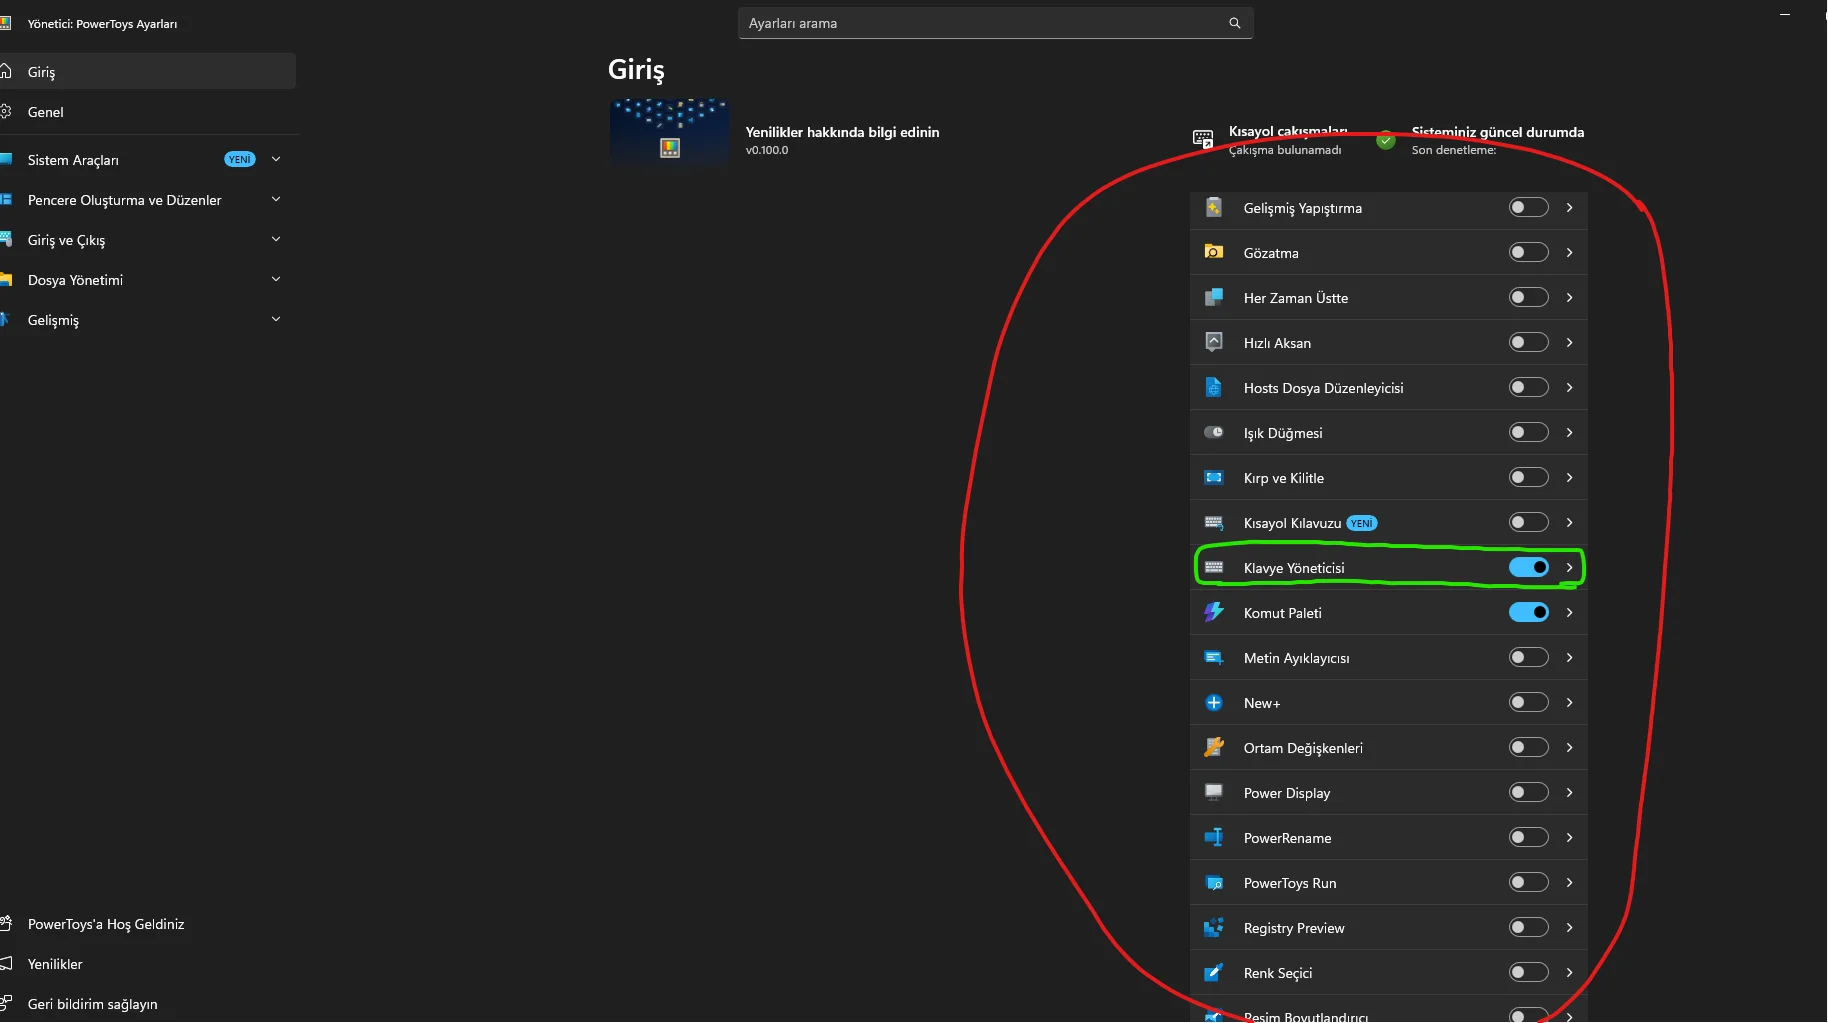Enable the Işık Düğmesi switch
The width and height of the screenshot is (1828, 1023).
click(x=1528, y=432)
